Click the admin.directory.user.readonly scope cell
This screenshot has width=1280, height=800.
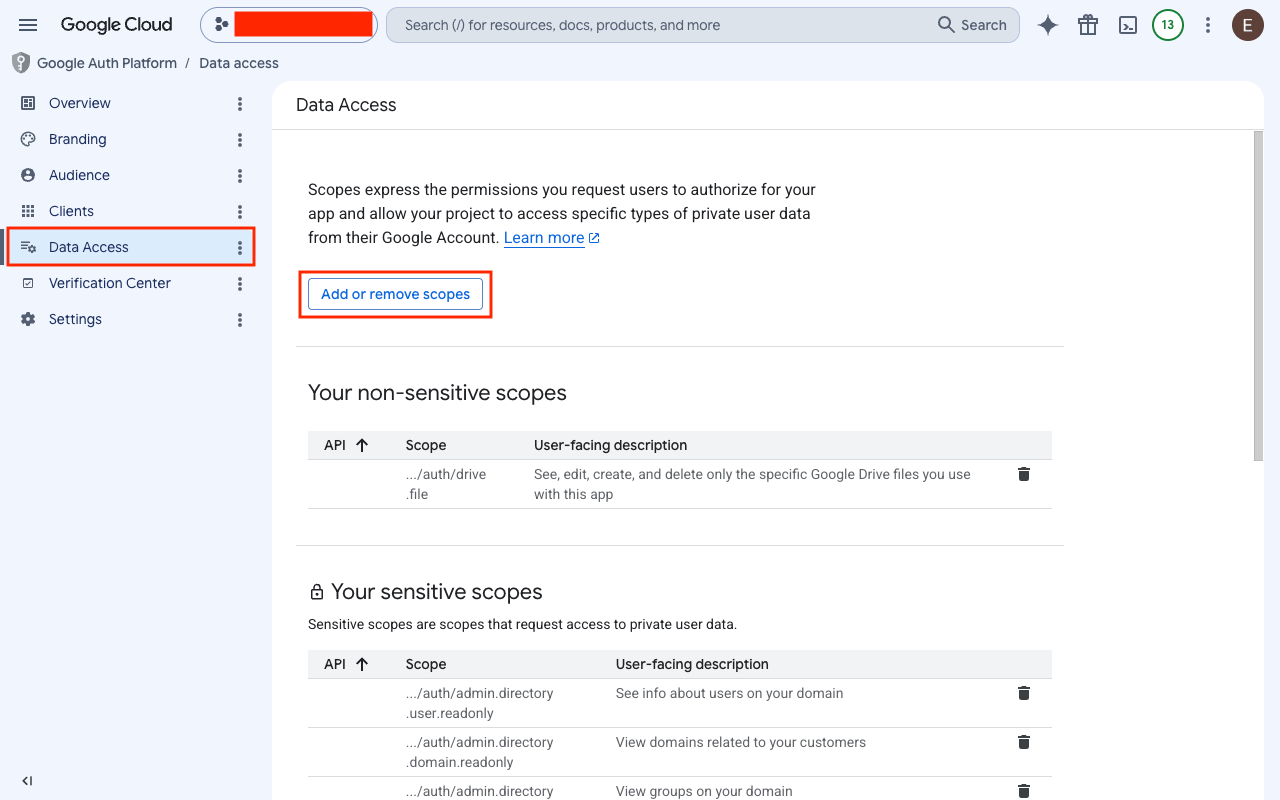(x=480, y=703)
